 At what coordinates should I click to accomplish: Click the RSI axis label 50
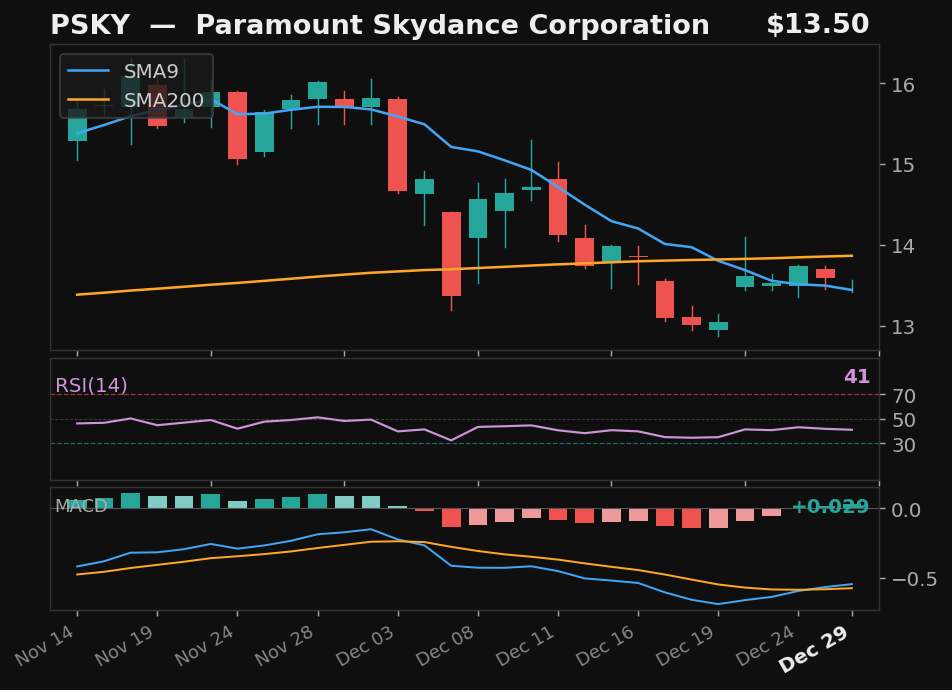tap(903, 420)
